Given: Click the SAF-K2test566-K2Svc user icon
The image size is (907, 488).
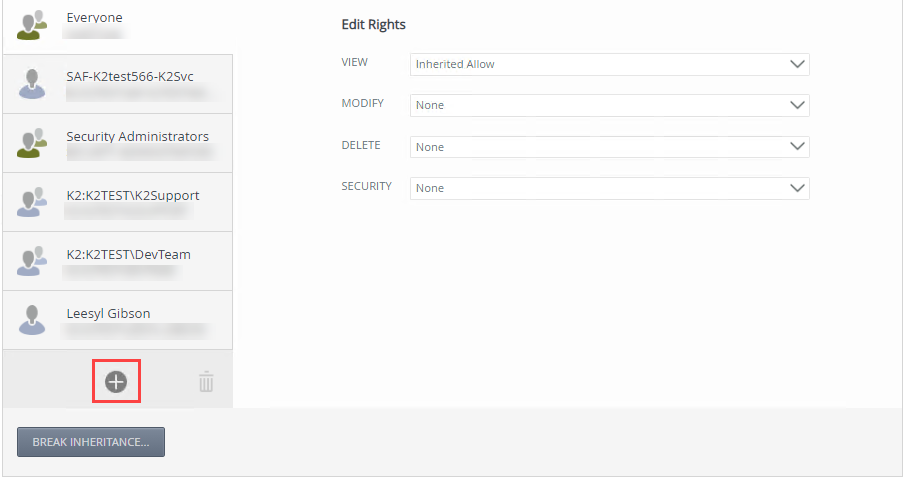Looking at the screenshot, I should point(32,83).
